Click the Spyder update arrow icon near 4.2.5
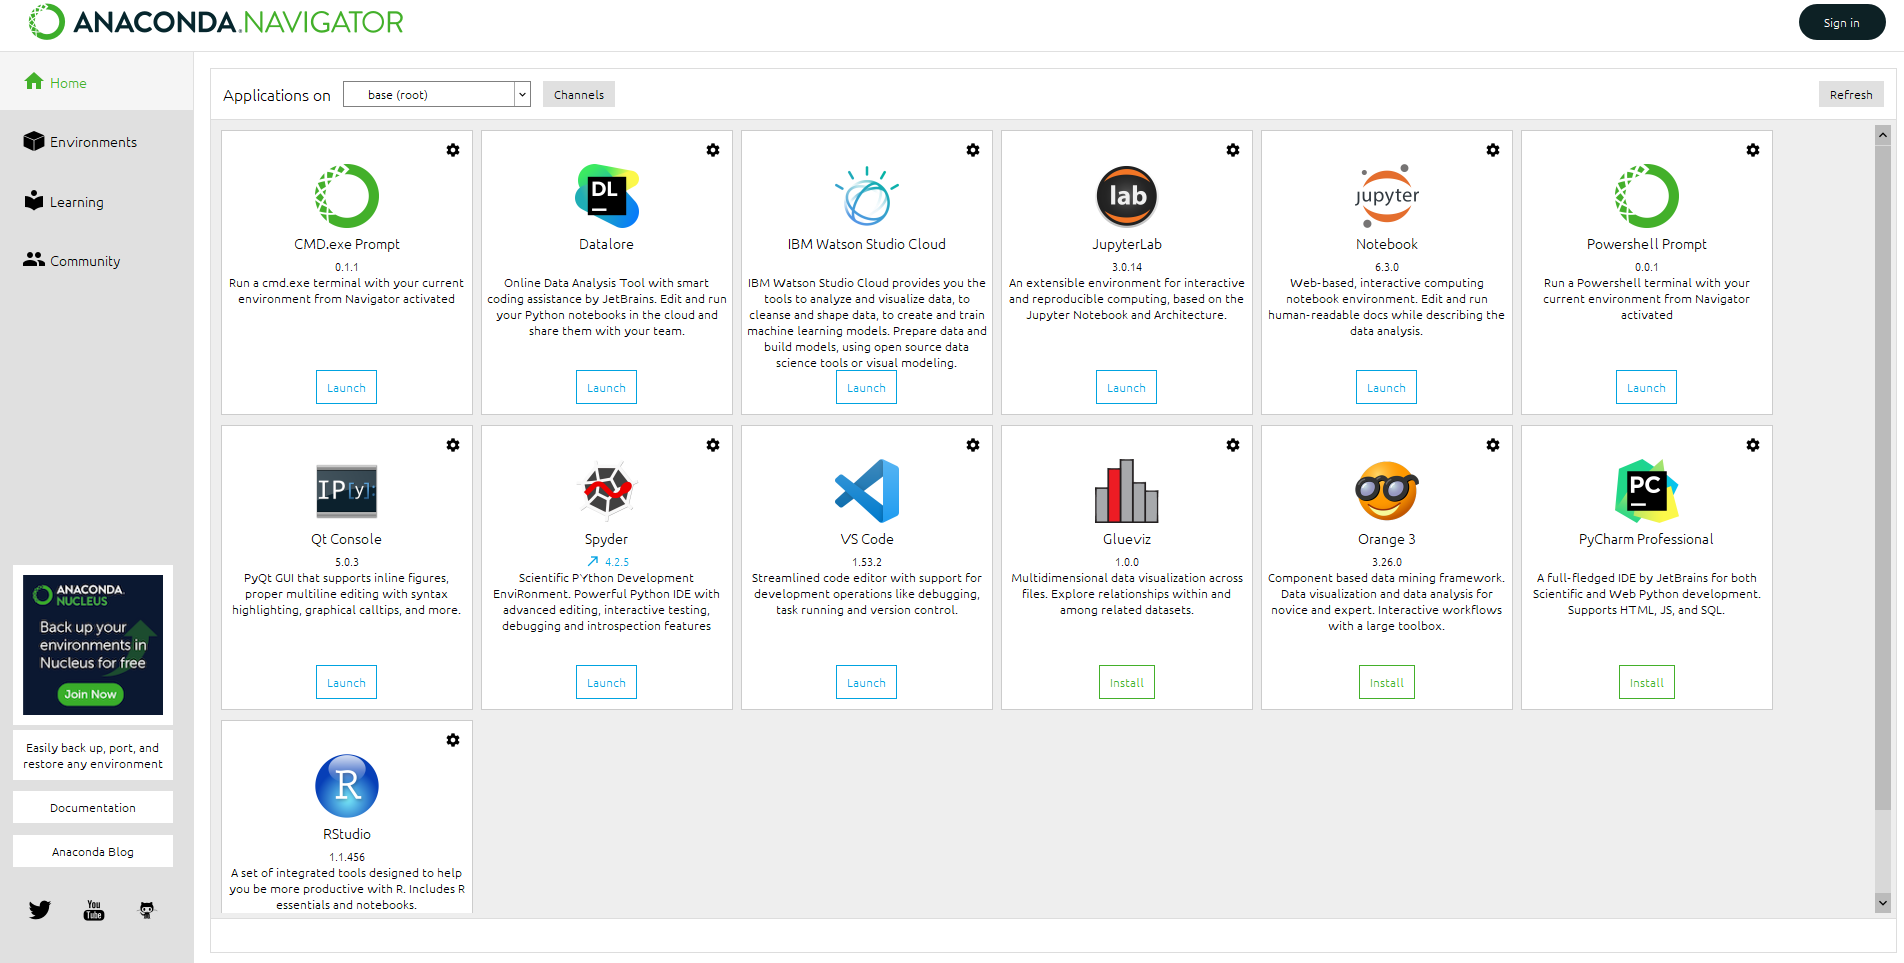This screenshot has height=963, width=1904. [x=593, y=562]
